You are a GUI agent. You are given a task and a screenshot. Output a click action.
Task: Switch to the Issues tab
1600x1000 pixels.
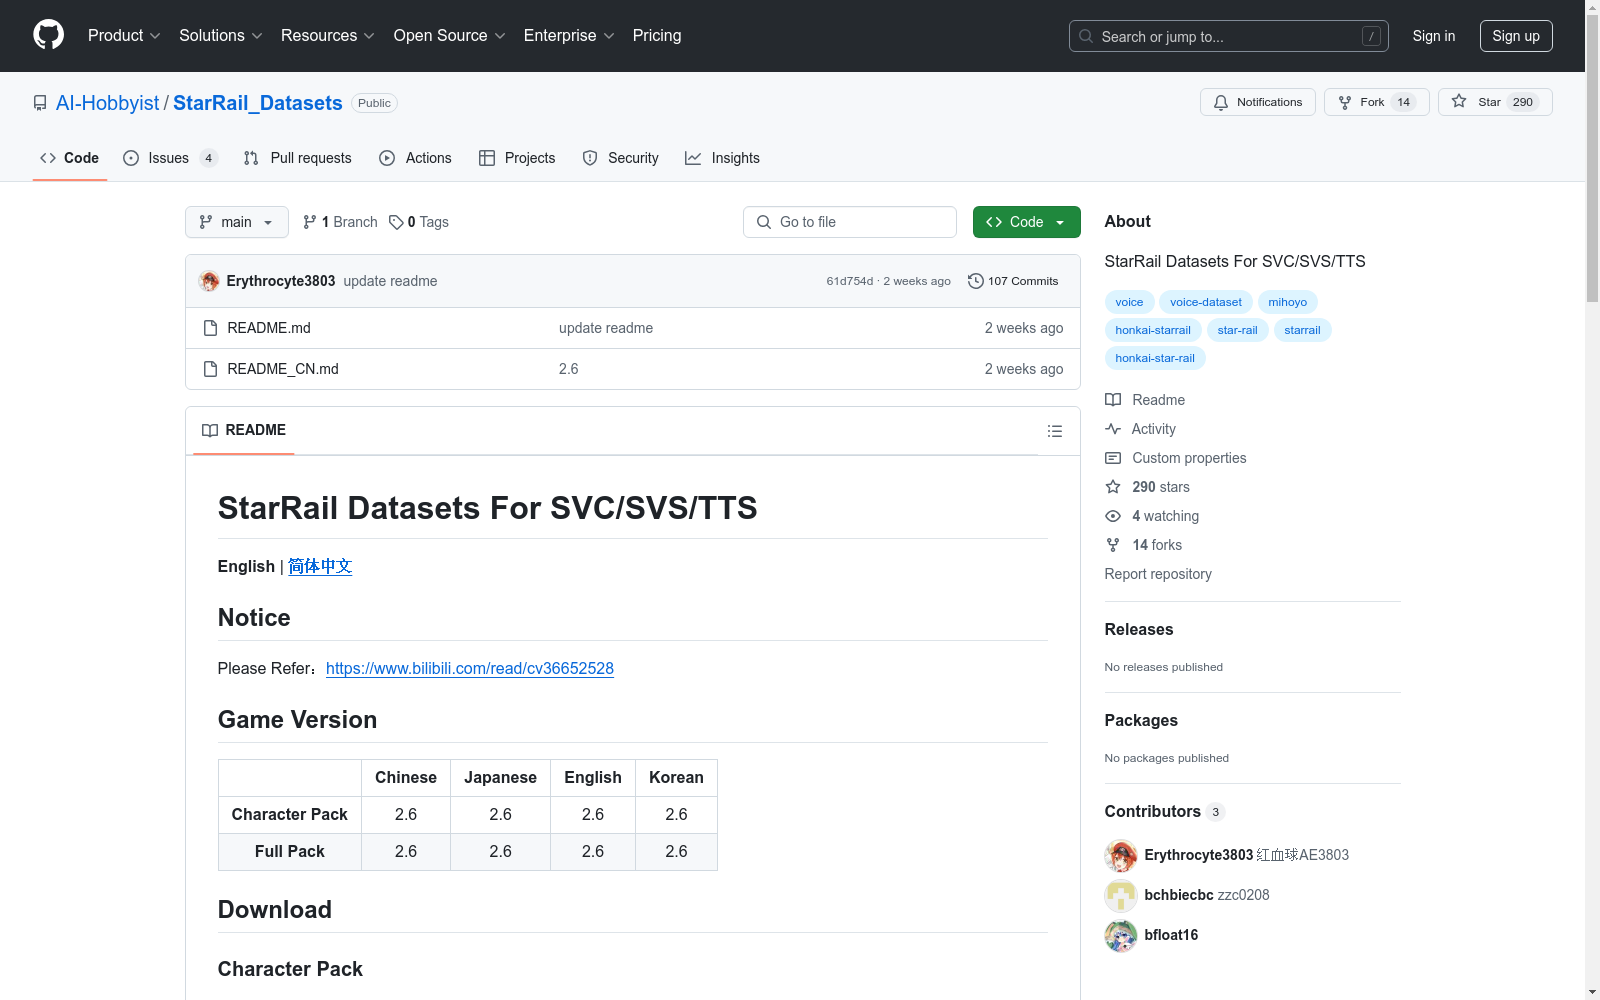170,158
